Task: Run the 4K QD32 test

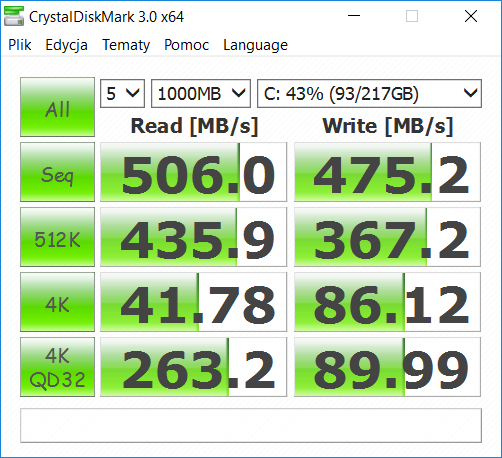Action: 57,367
